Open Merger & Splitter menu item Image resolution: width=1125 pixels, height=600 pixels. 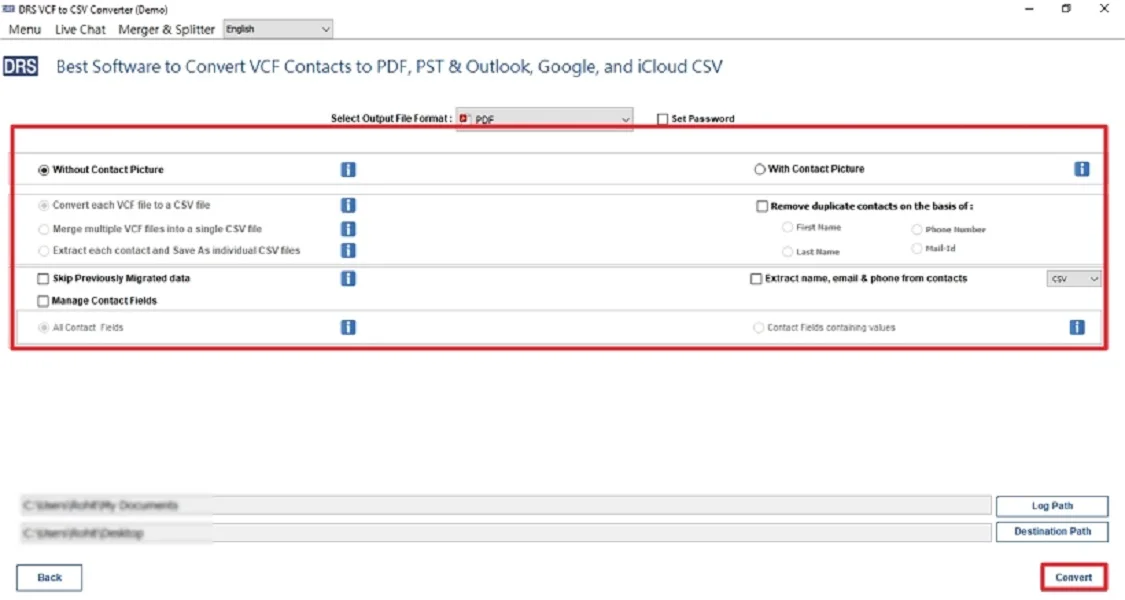[x=166, y=29]
